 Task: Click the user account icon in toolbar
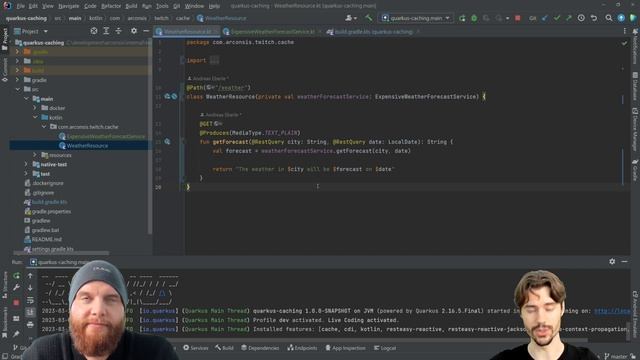coord(350,18)
